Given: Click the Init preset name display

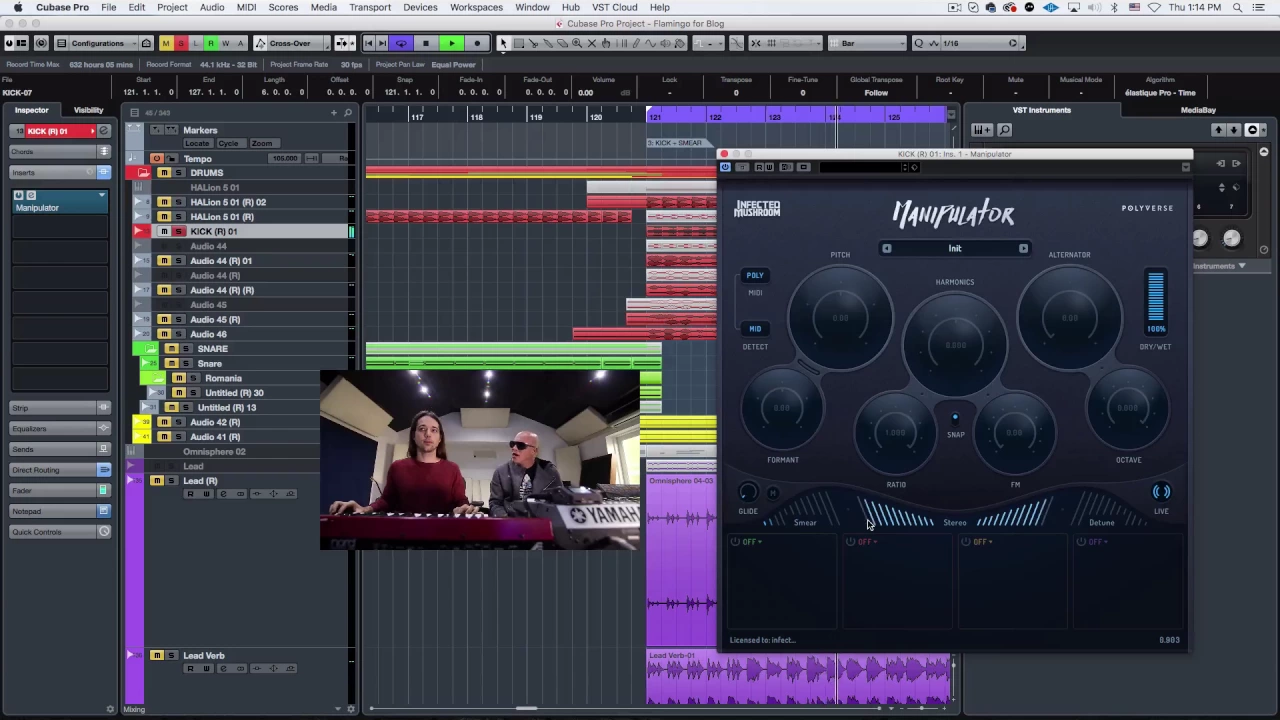Looking at the screenshot, I should [x=955, y=248].
